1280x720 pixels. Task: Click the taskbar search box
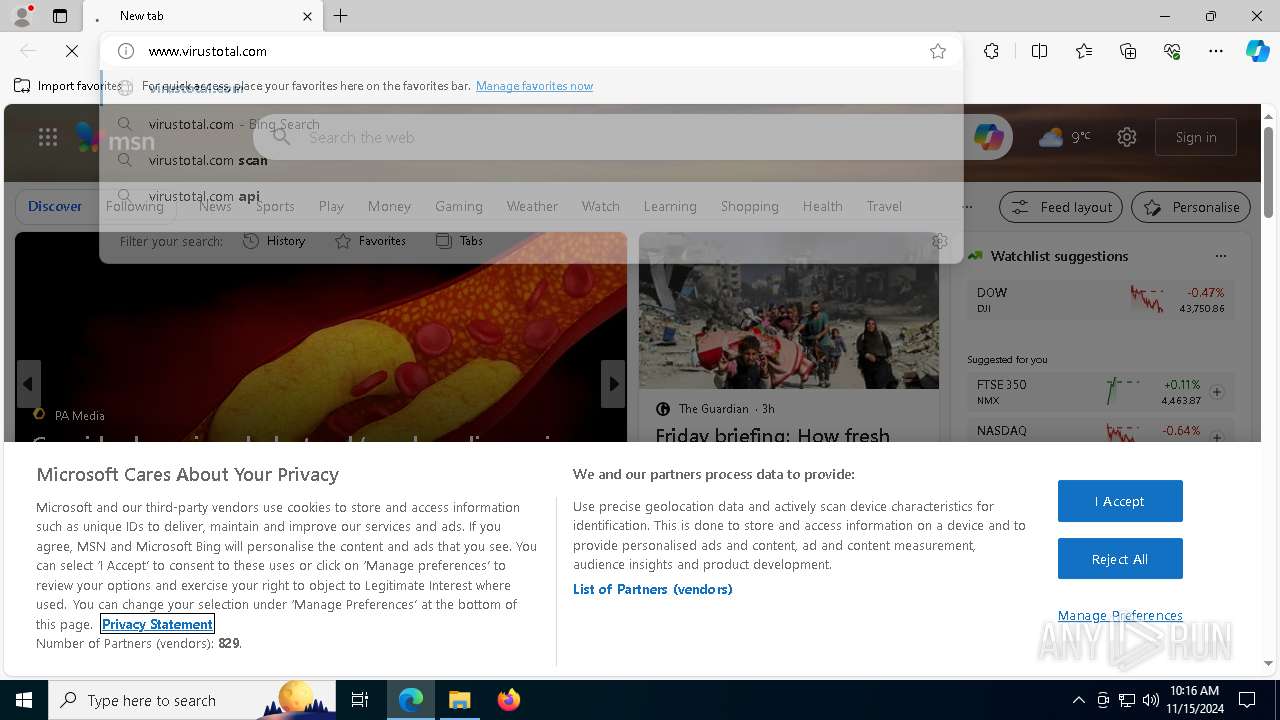coord(192,700)
